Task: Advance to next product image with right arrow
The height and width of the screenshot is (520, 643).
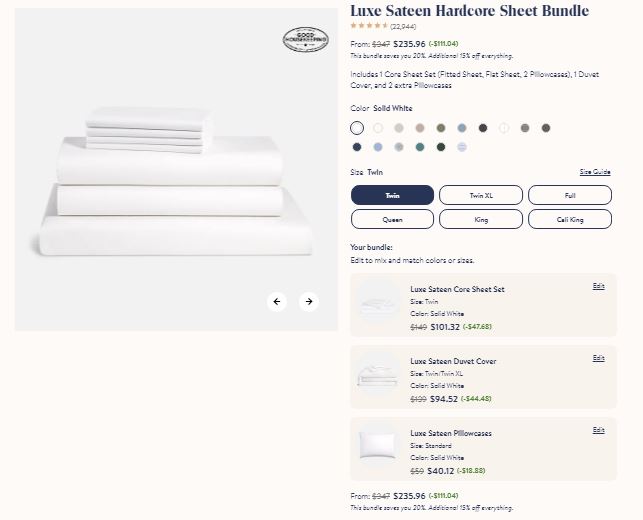Action: click(309, 301)
